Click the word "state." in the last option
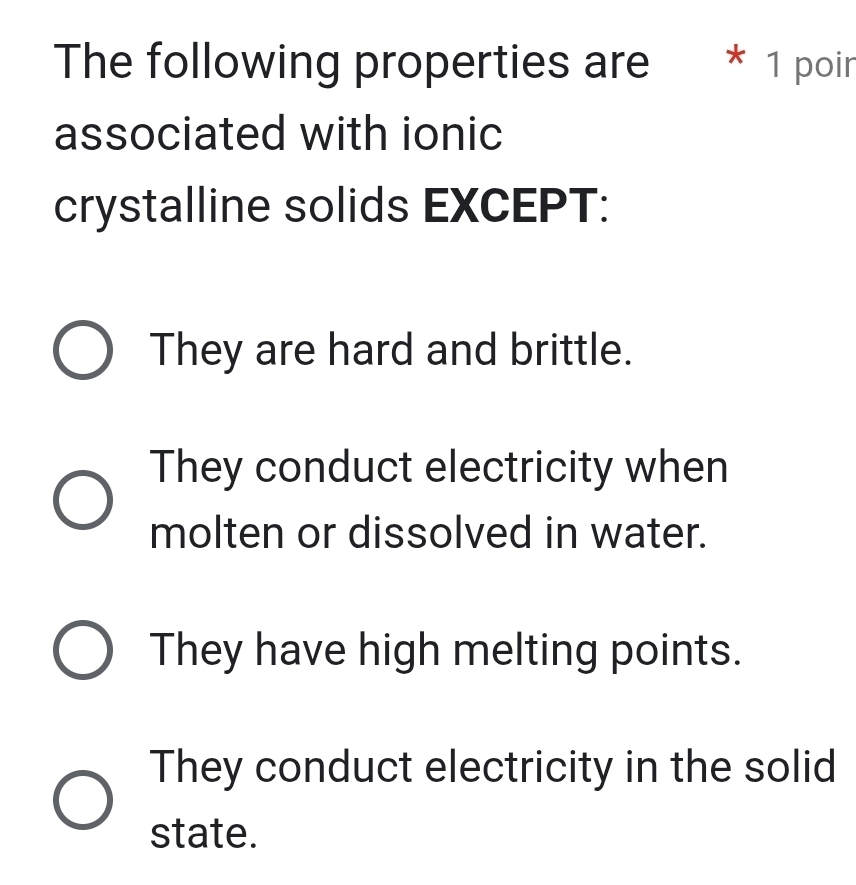Image resolution: width=856 pixels, height=885 pixels. click(203, 832)
